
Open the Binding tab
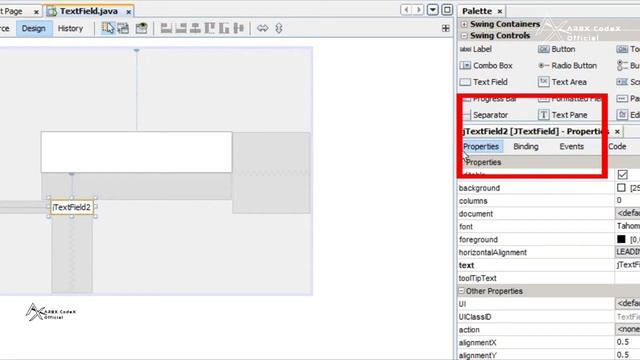[526, 147]
